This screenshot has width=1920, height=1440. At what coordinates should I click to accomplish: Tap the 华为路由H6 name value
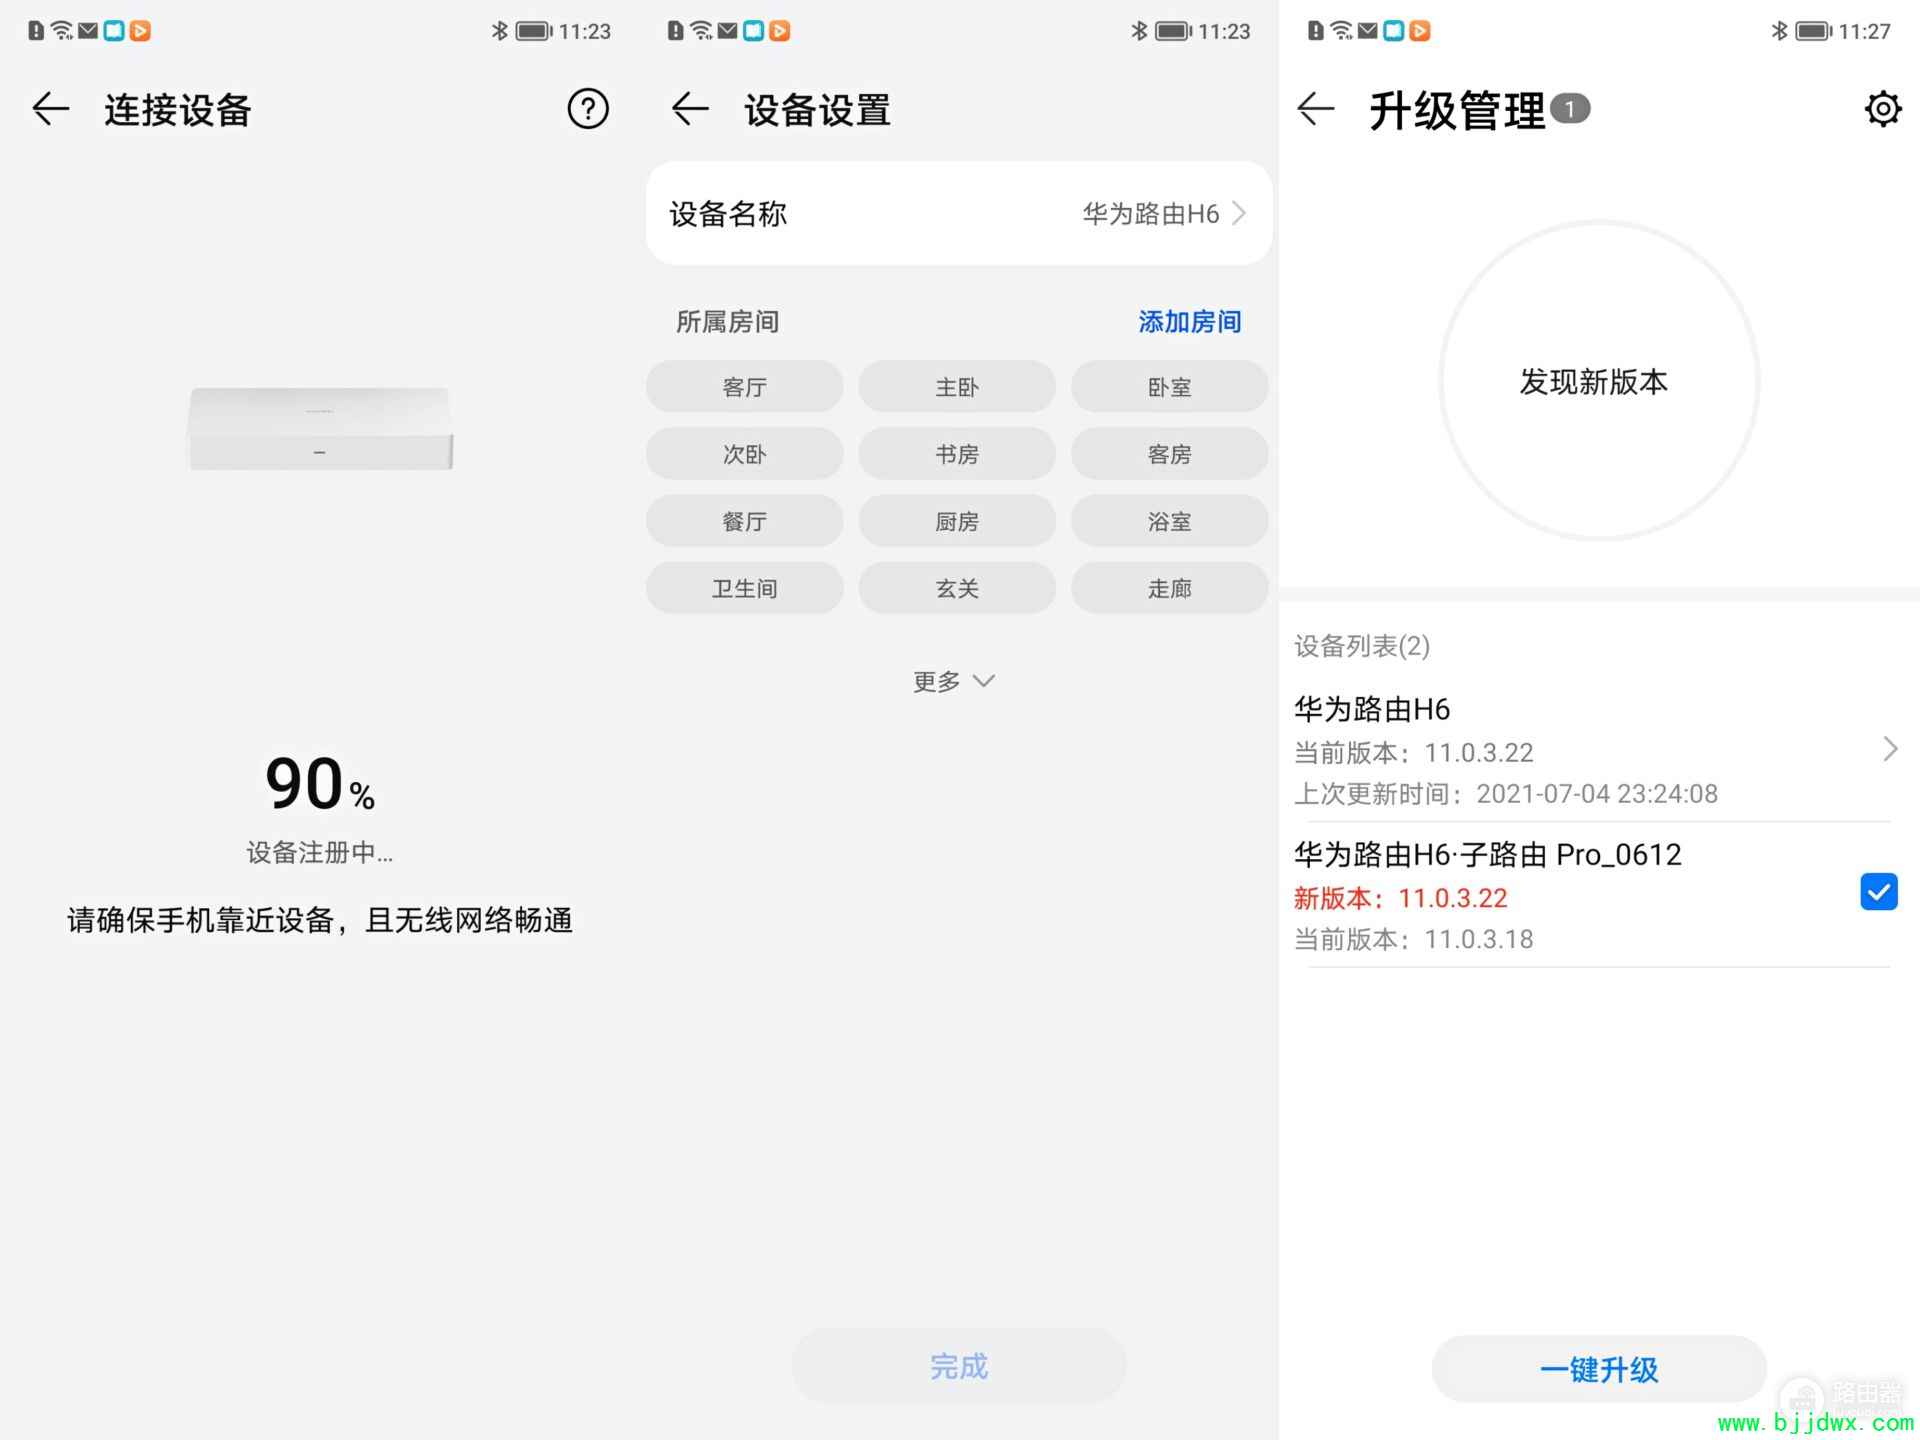point(1151,213)
